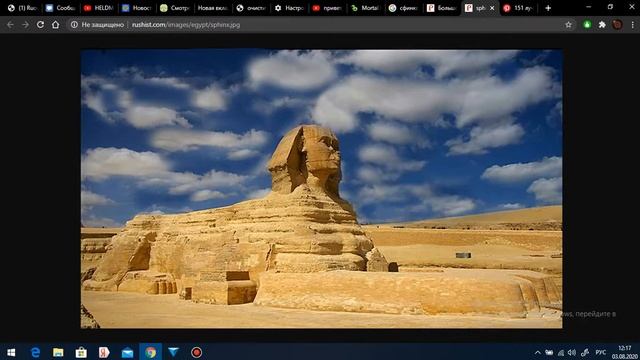Open the Chrome profile avatar

pyautogui.click(x=617, y=25)
